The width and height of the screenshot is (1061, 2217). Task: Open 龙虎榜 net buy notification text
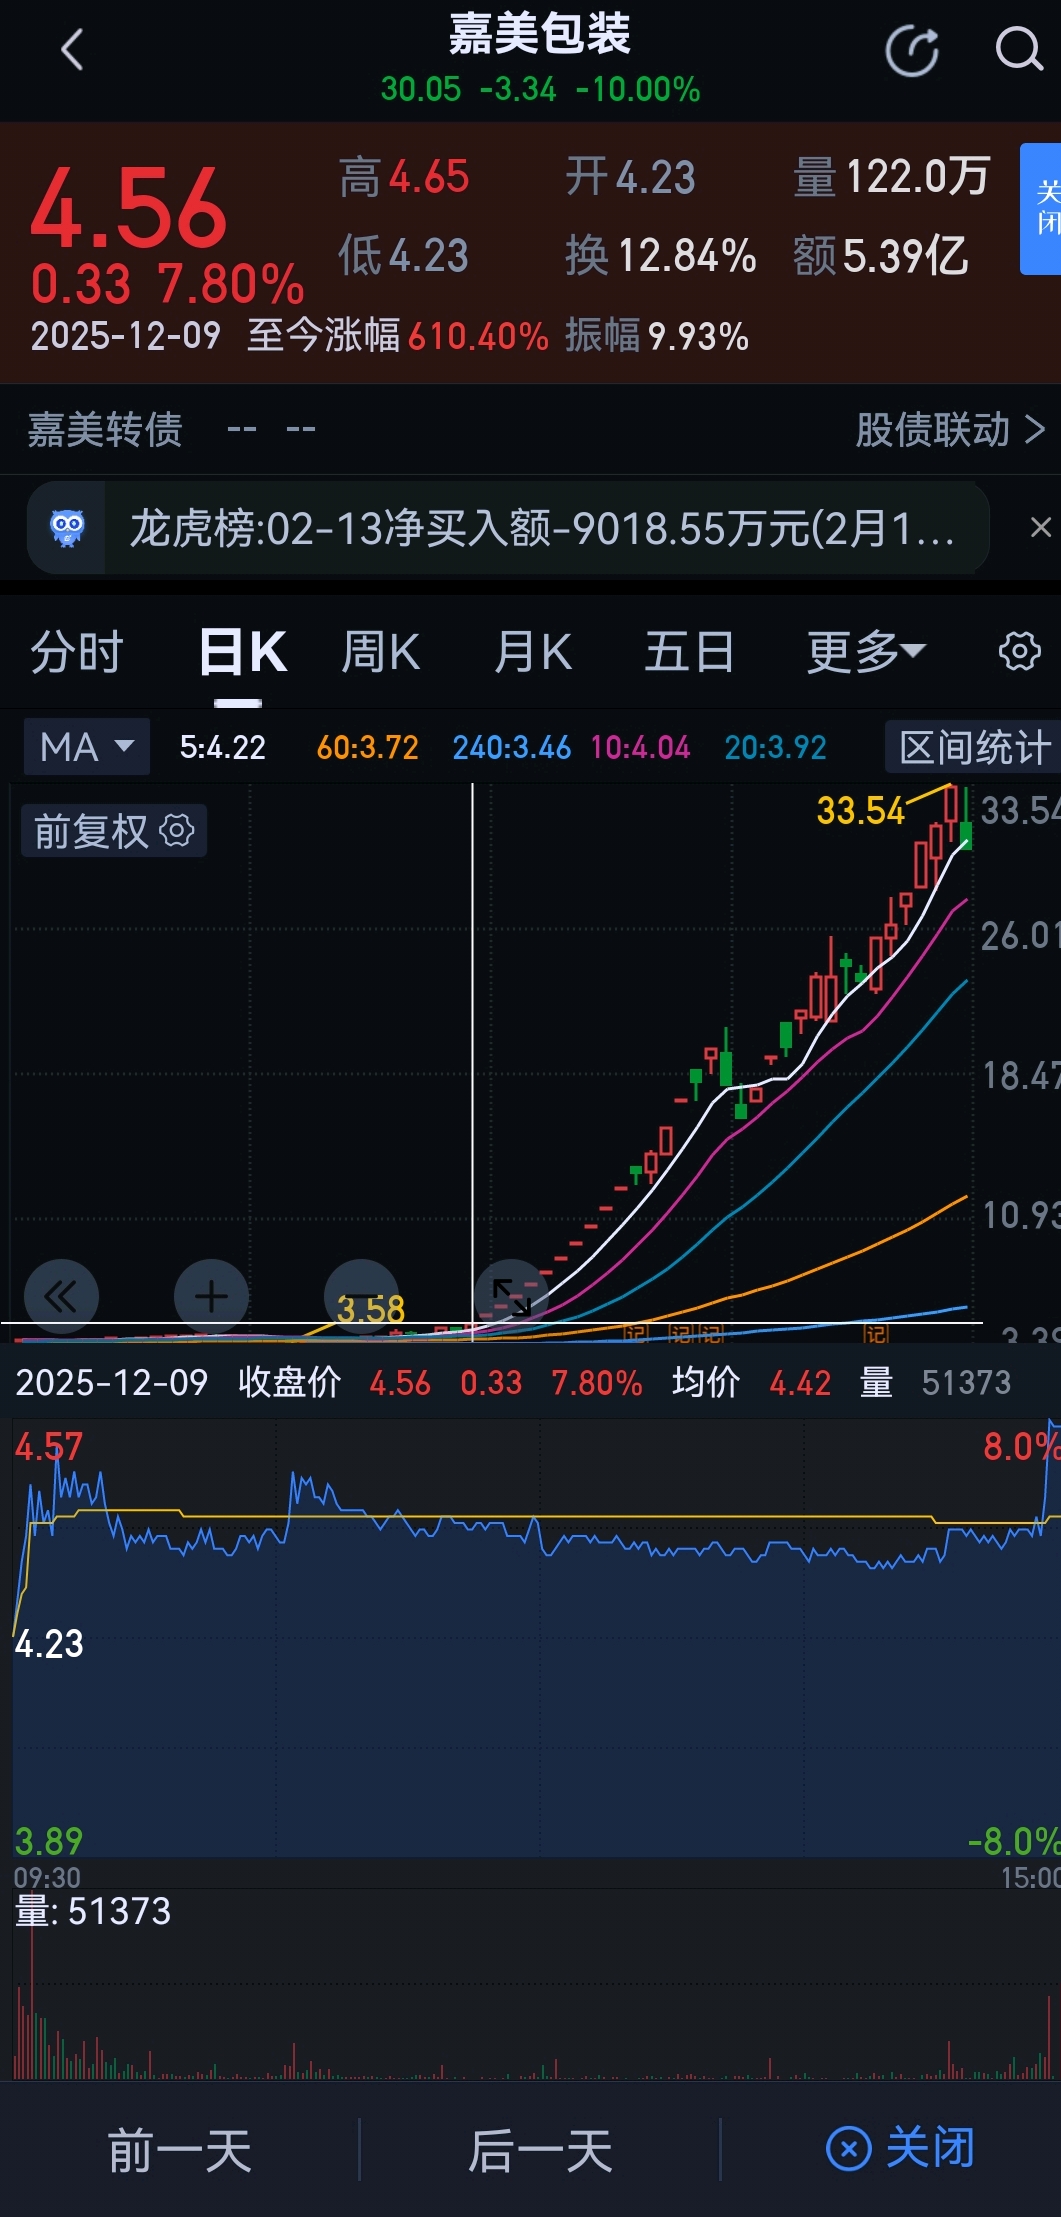pos(542,528)
